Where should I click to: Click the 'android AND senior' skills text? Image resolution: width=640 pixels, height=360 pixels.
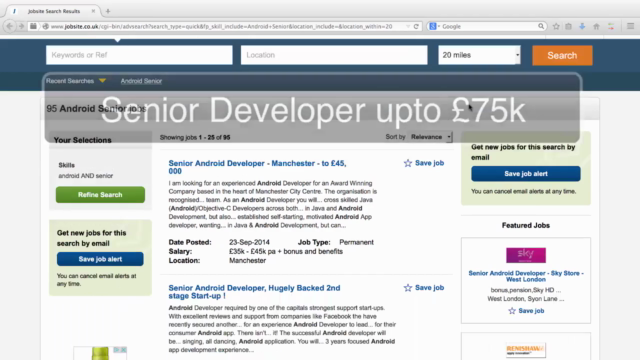pos(86,176)
